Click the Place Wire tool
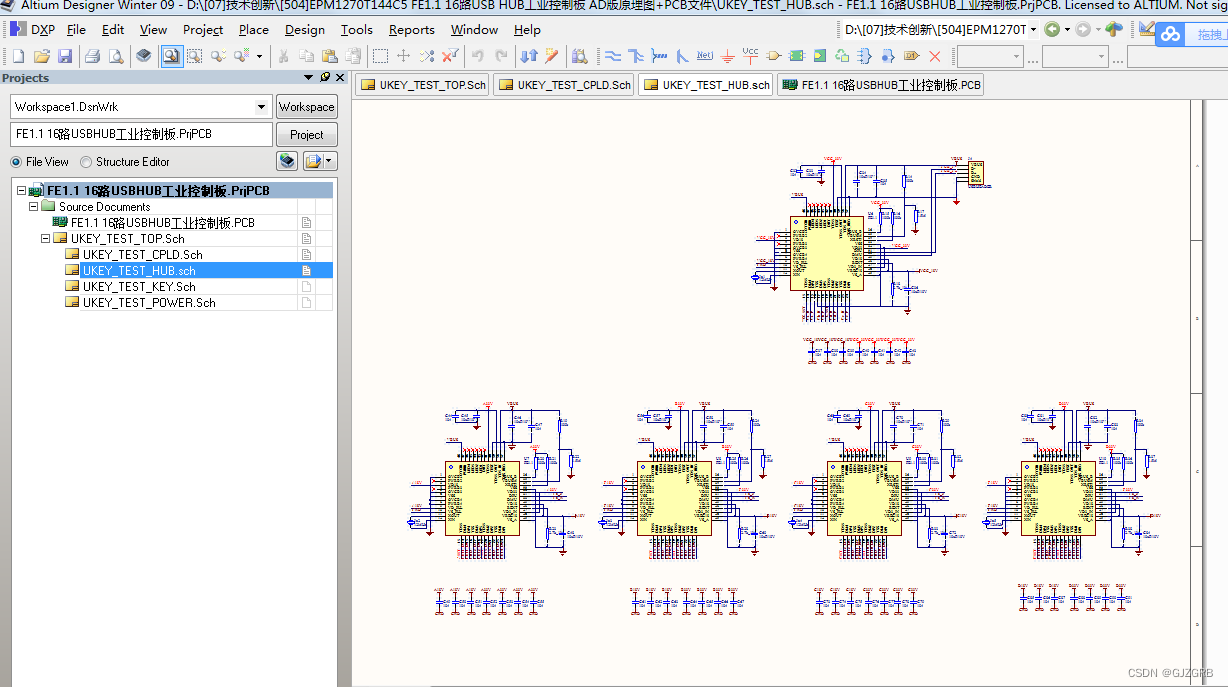The height and width of the screenshot is (687, 1228). (613, 56)
